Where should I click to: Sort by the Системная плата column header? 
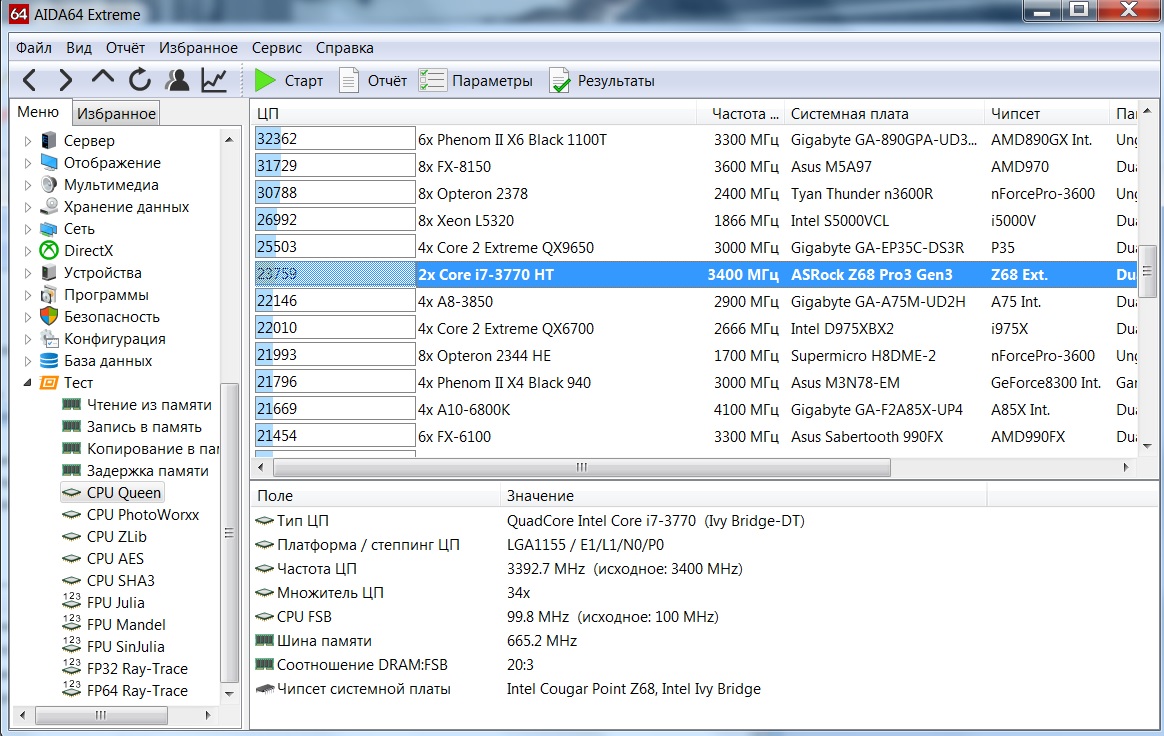(x=884, y=114)
